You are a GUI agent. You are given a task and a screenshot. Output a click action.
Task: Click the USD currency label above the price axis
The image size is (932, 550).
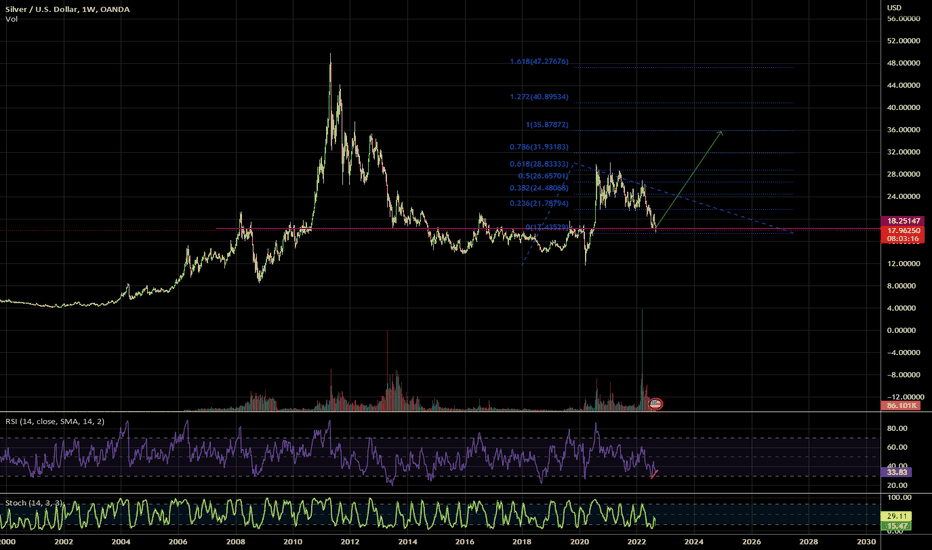click(x=894, y=8)
